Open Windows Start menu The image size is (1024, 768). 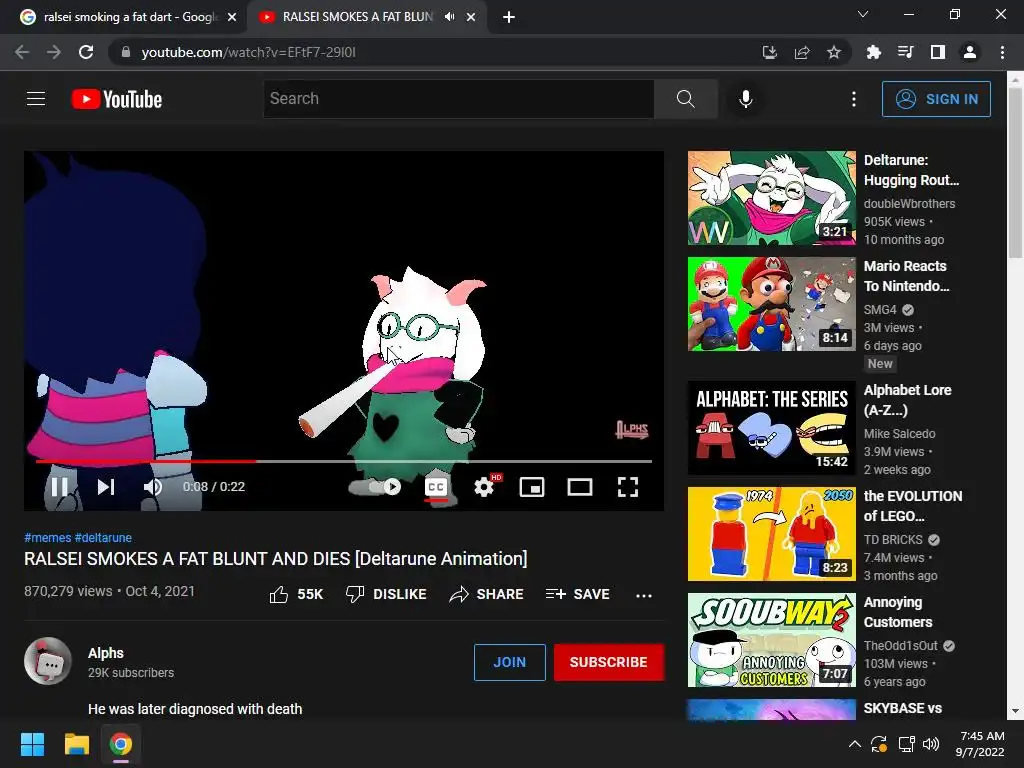pos(32,744)
